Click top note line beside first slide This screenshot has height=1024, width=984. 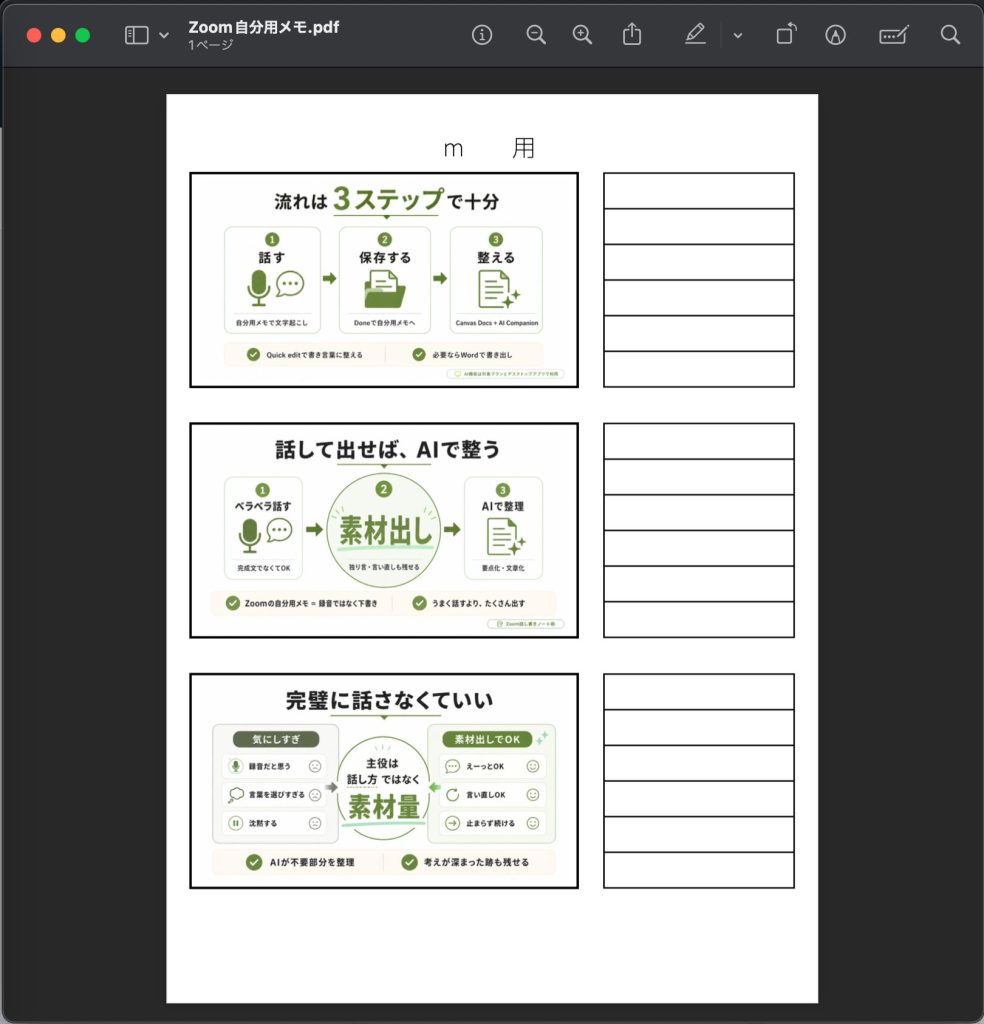tap(699, 191)
